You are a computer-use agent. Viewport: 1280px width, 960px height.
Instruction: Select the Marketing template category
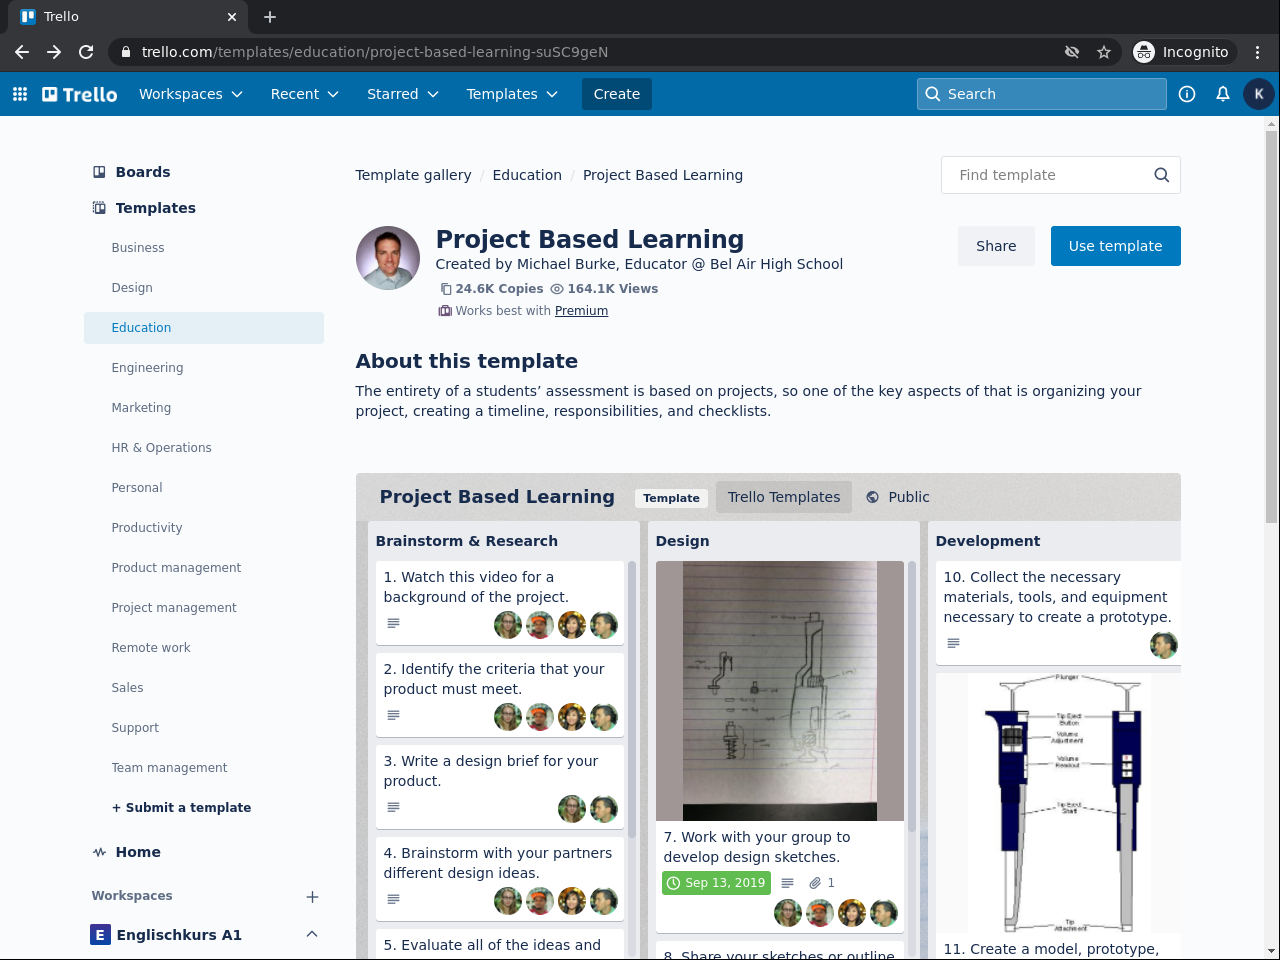[x=204, y=408]
